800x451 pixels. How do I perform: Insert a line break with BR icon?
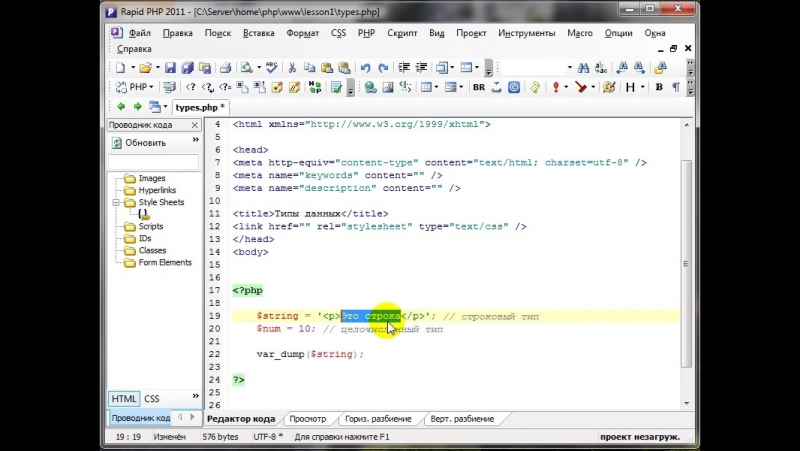pyautogui.click(x=479, y=87)
